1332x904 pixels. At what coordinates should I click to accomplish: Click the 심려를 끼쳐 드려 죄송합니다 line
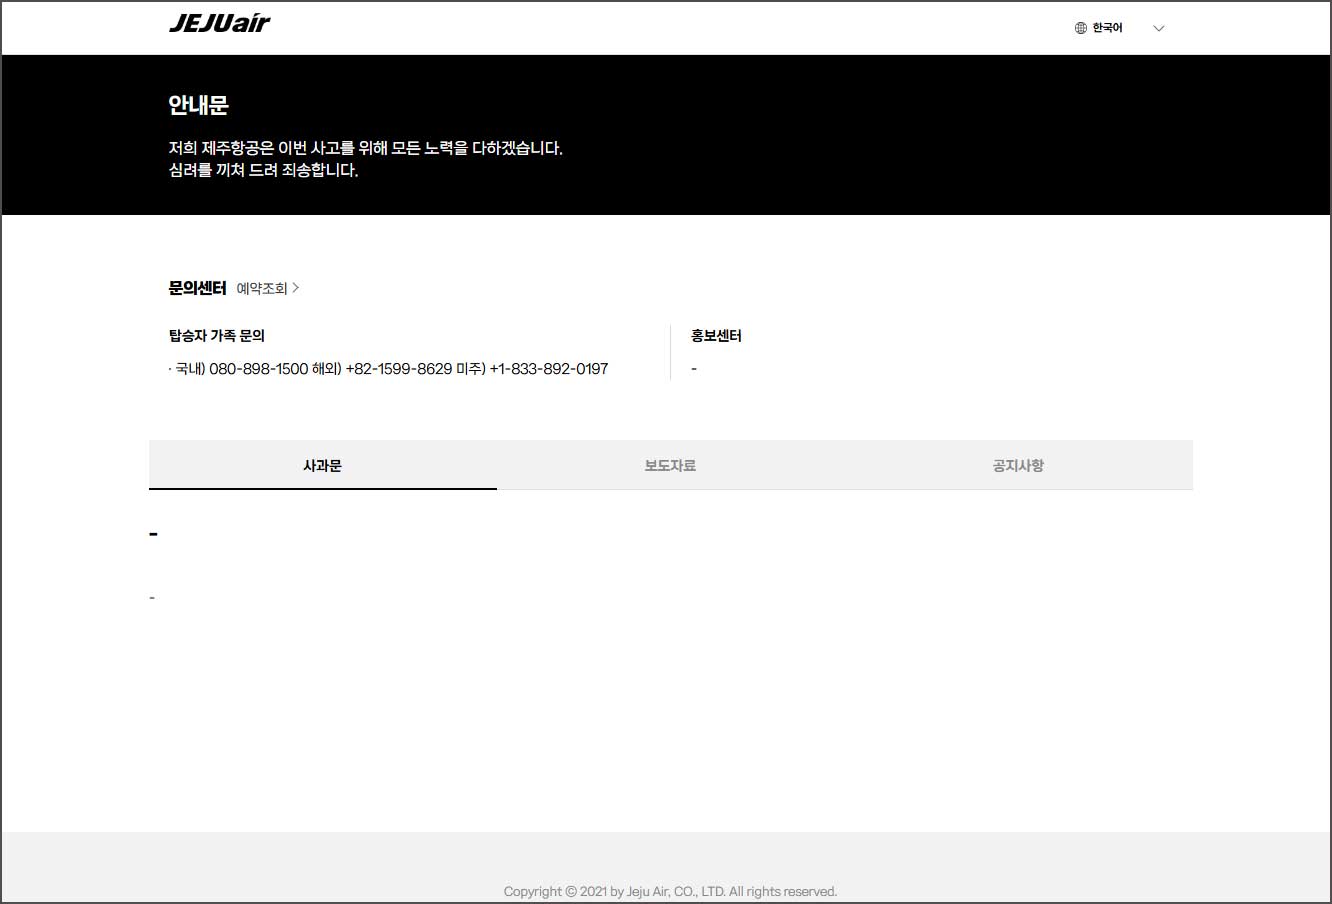(x=263, y=170)
